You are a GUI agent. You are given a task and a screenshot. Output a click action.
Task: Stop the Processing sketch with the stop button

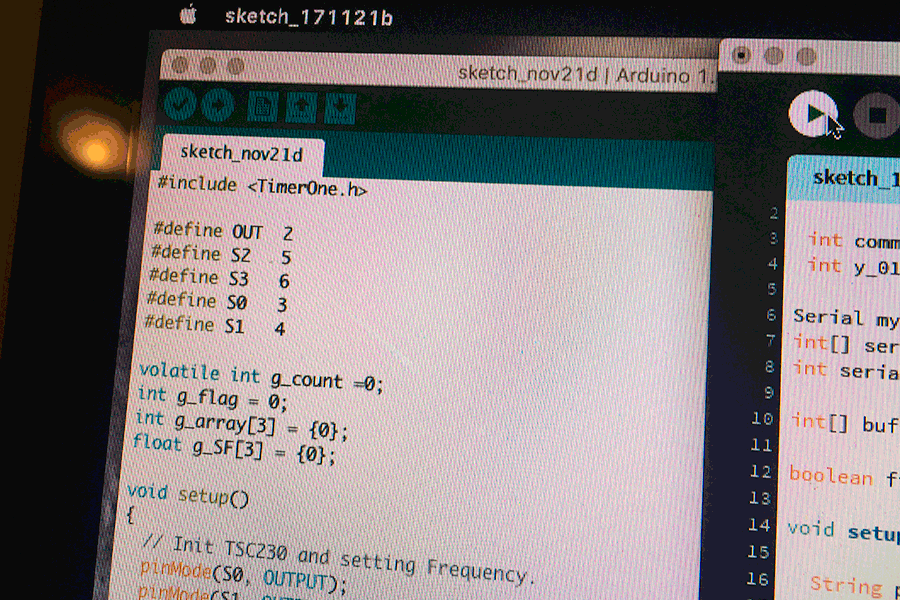pos(877,116)
